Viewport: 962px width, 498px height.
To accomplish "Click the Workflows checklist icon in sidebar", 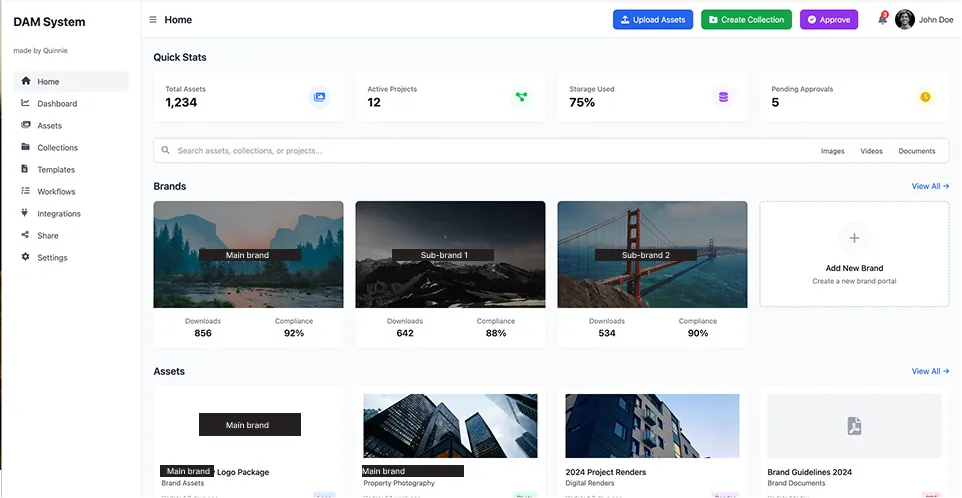I will pyautogui.click(x=25, y=191).
